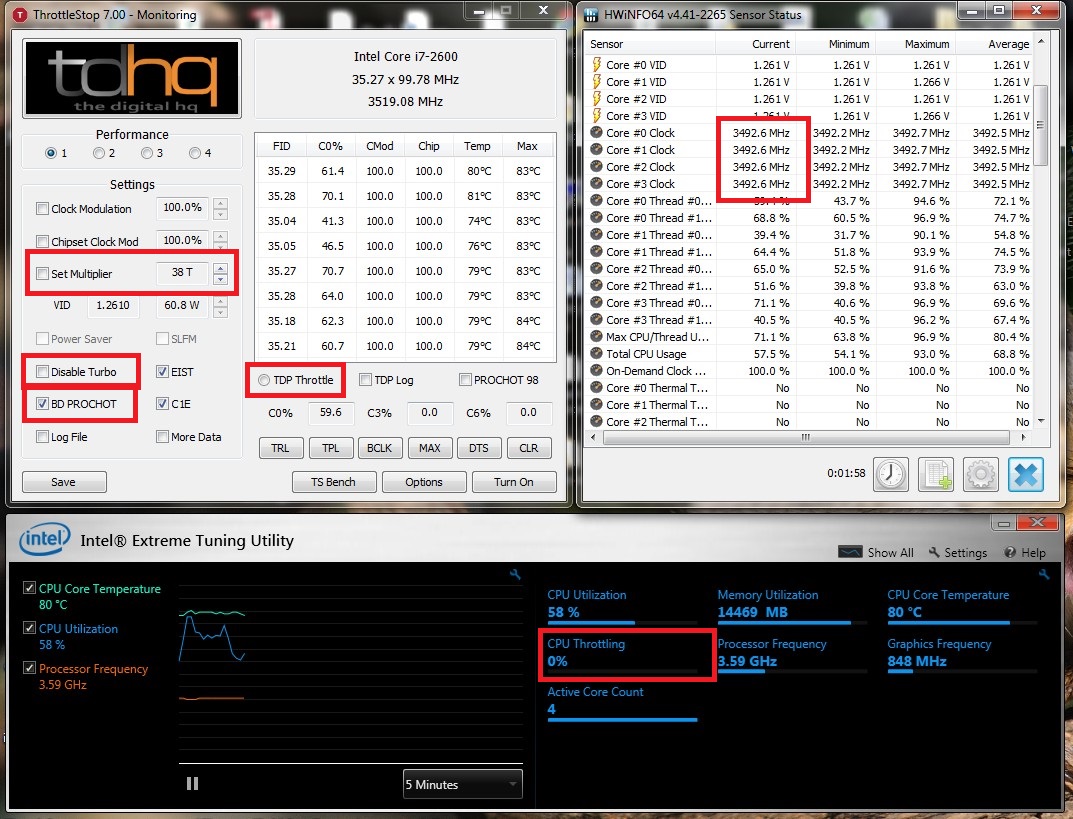Click the DTS button
The width and height of the screenshot is (1073, 819).
[479, 448]
